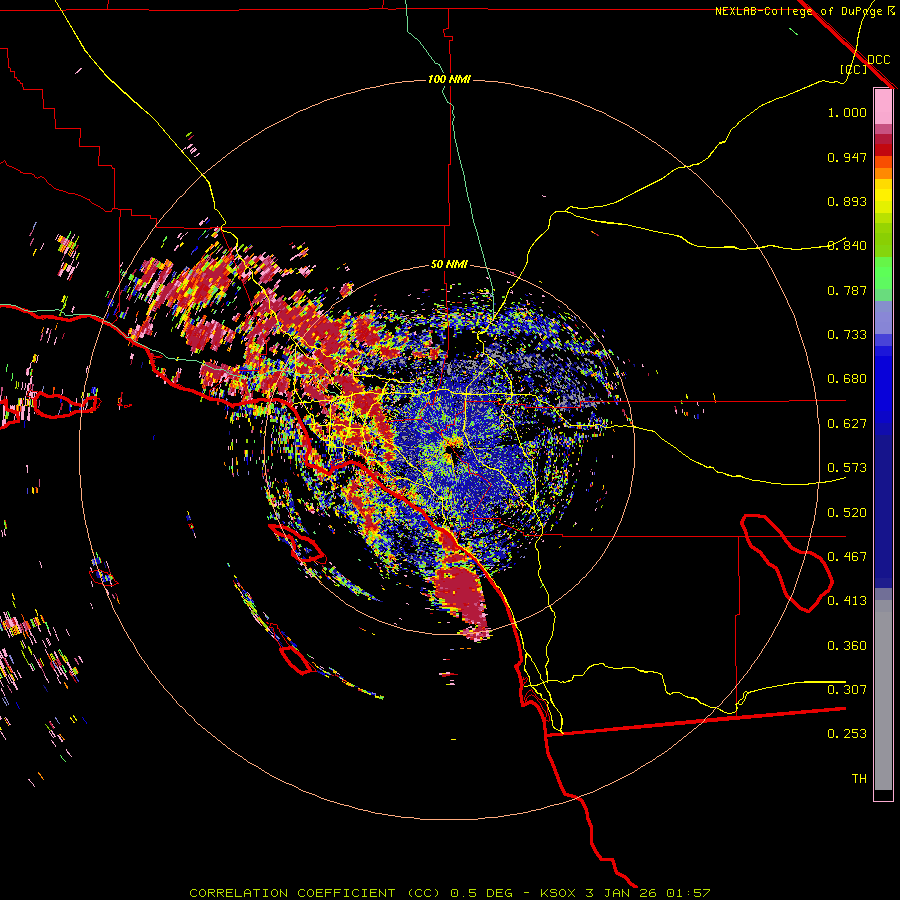Select the 0.627 scale value
900x900 pixels.
(x=847, y=424)
